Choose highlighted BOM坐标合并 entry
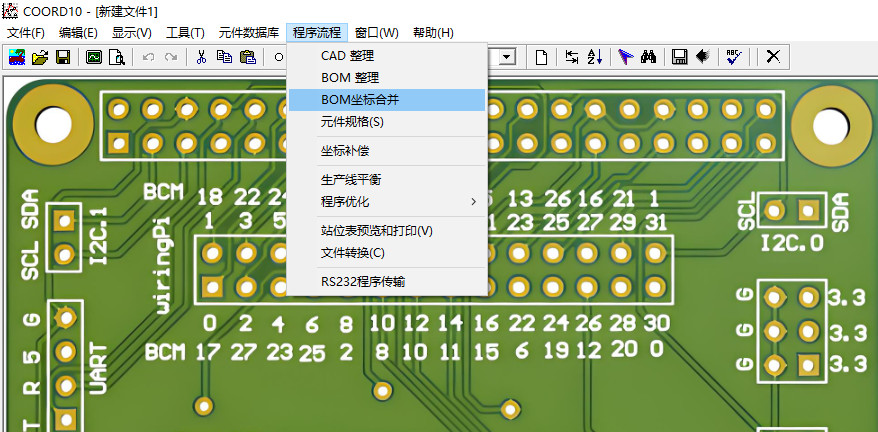Image resolution: width=878 pixels, height=432 pixels. pyautogui.click(x=387, y=100)
